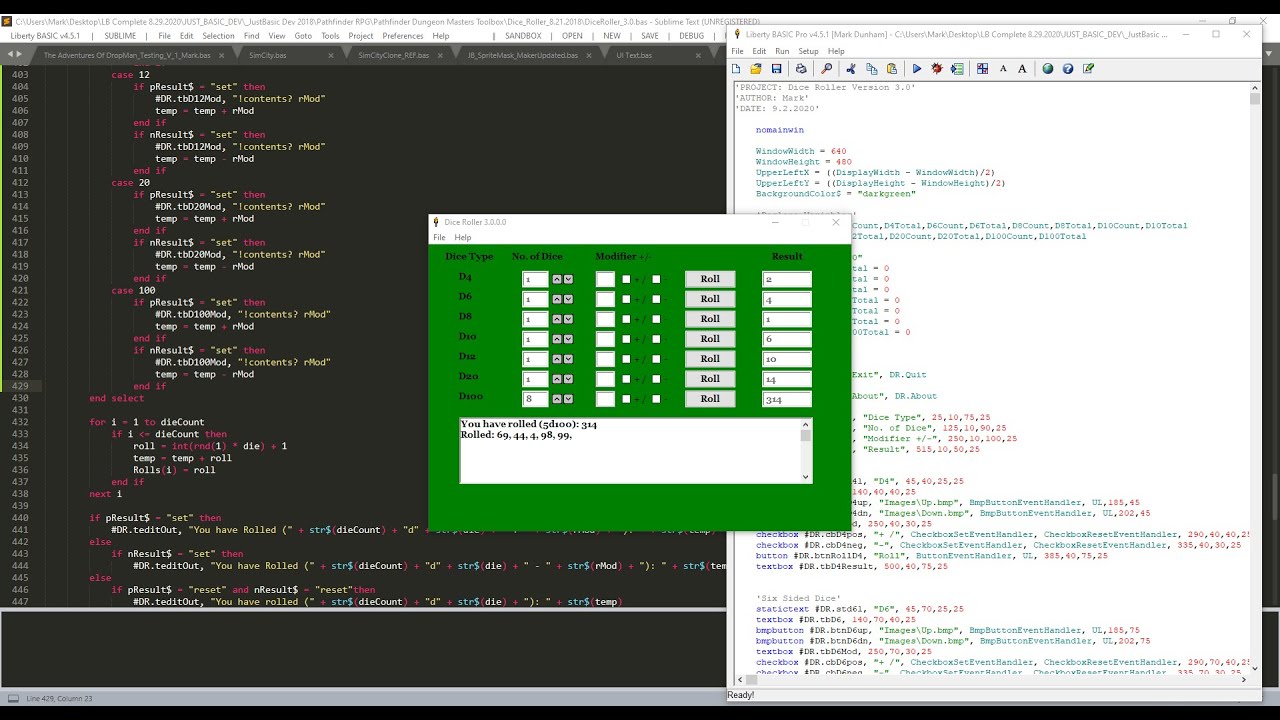Roll the D100 dice
Screen dimensions: 1280x720
[x=710, y=399]
